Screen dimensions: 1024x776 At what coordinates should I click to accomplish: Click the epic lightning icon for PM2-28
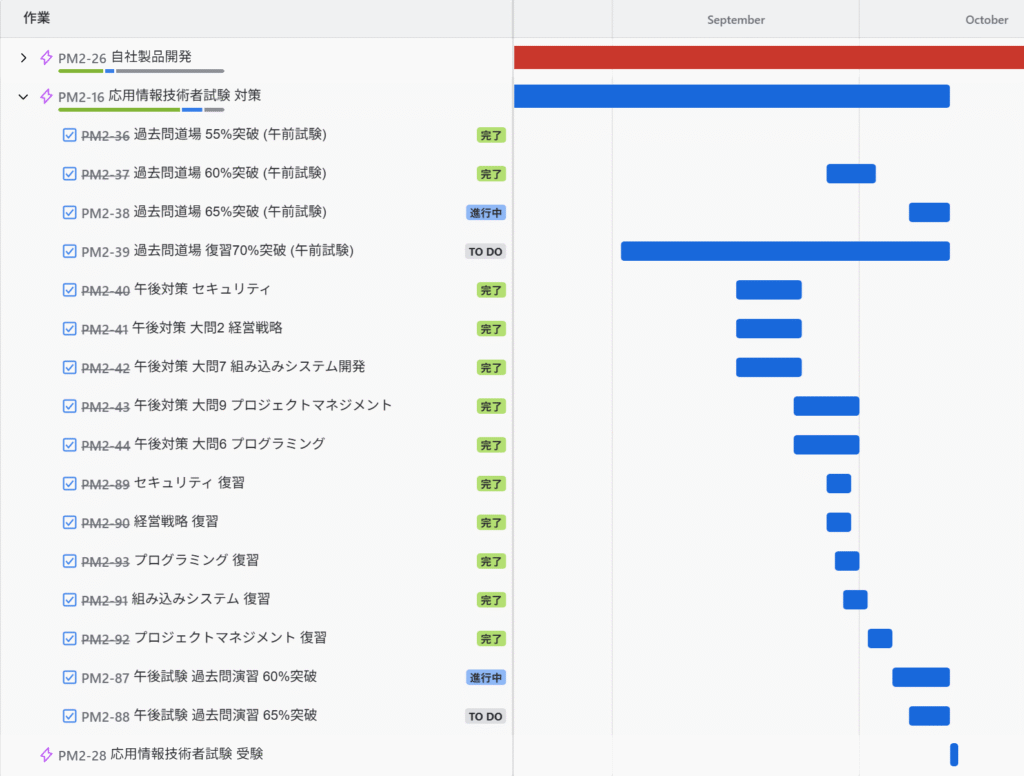click(46, 755)
